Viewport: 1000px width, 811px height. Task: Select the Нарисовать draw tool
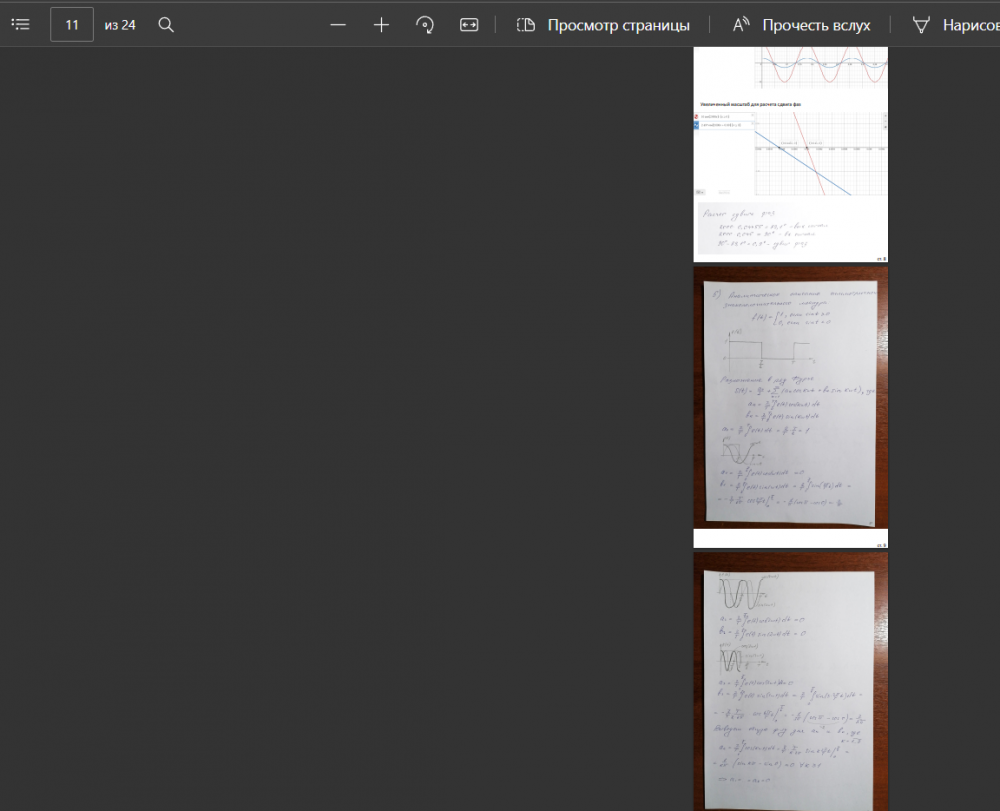click(955, 25)
